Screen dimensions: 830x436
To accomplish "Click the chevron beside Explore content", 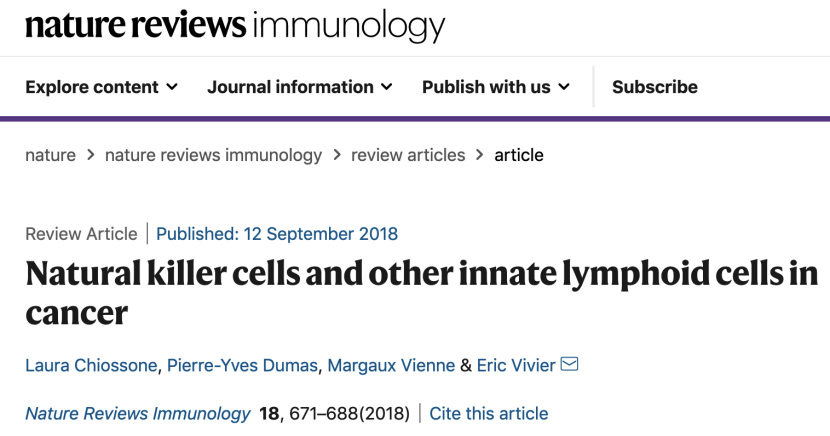I will click(x=171, y=87).
